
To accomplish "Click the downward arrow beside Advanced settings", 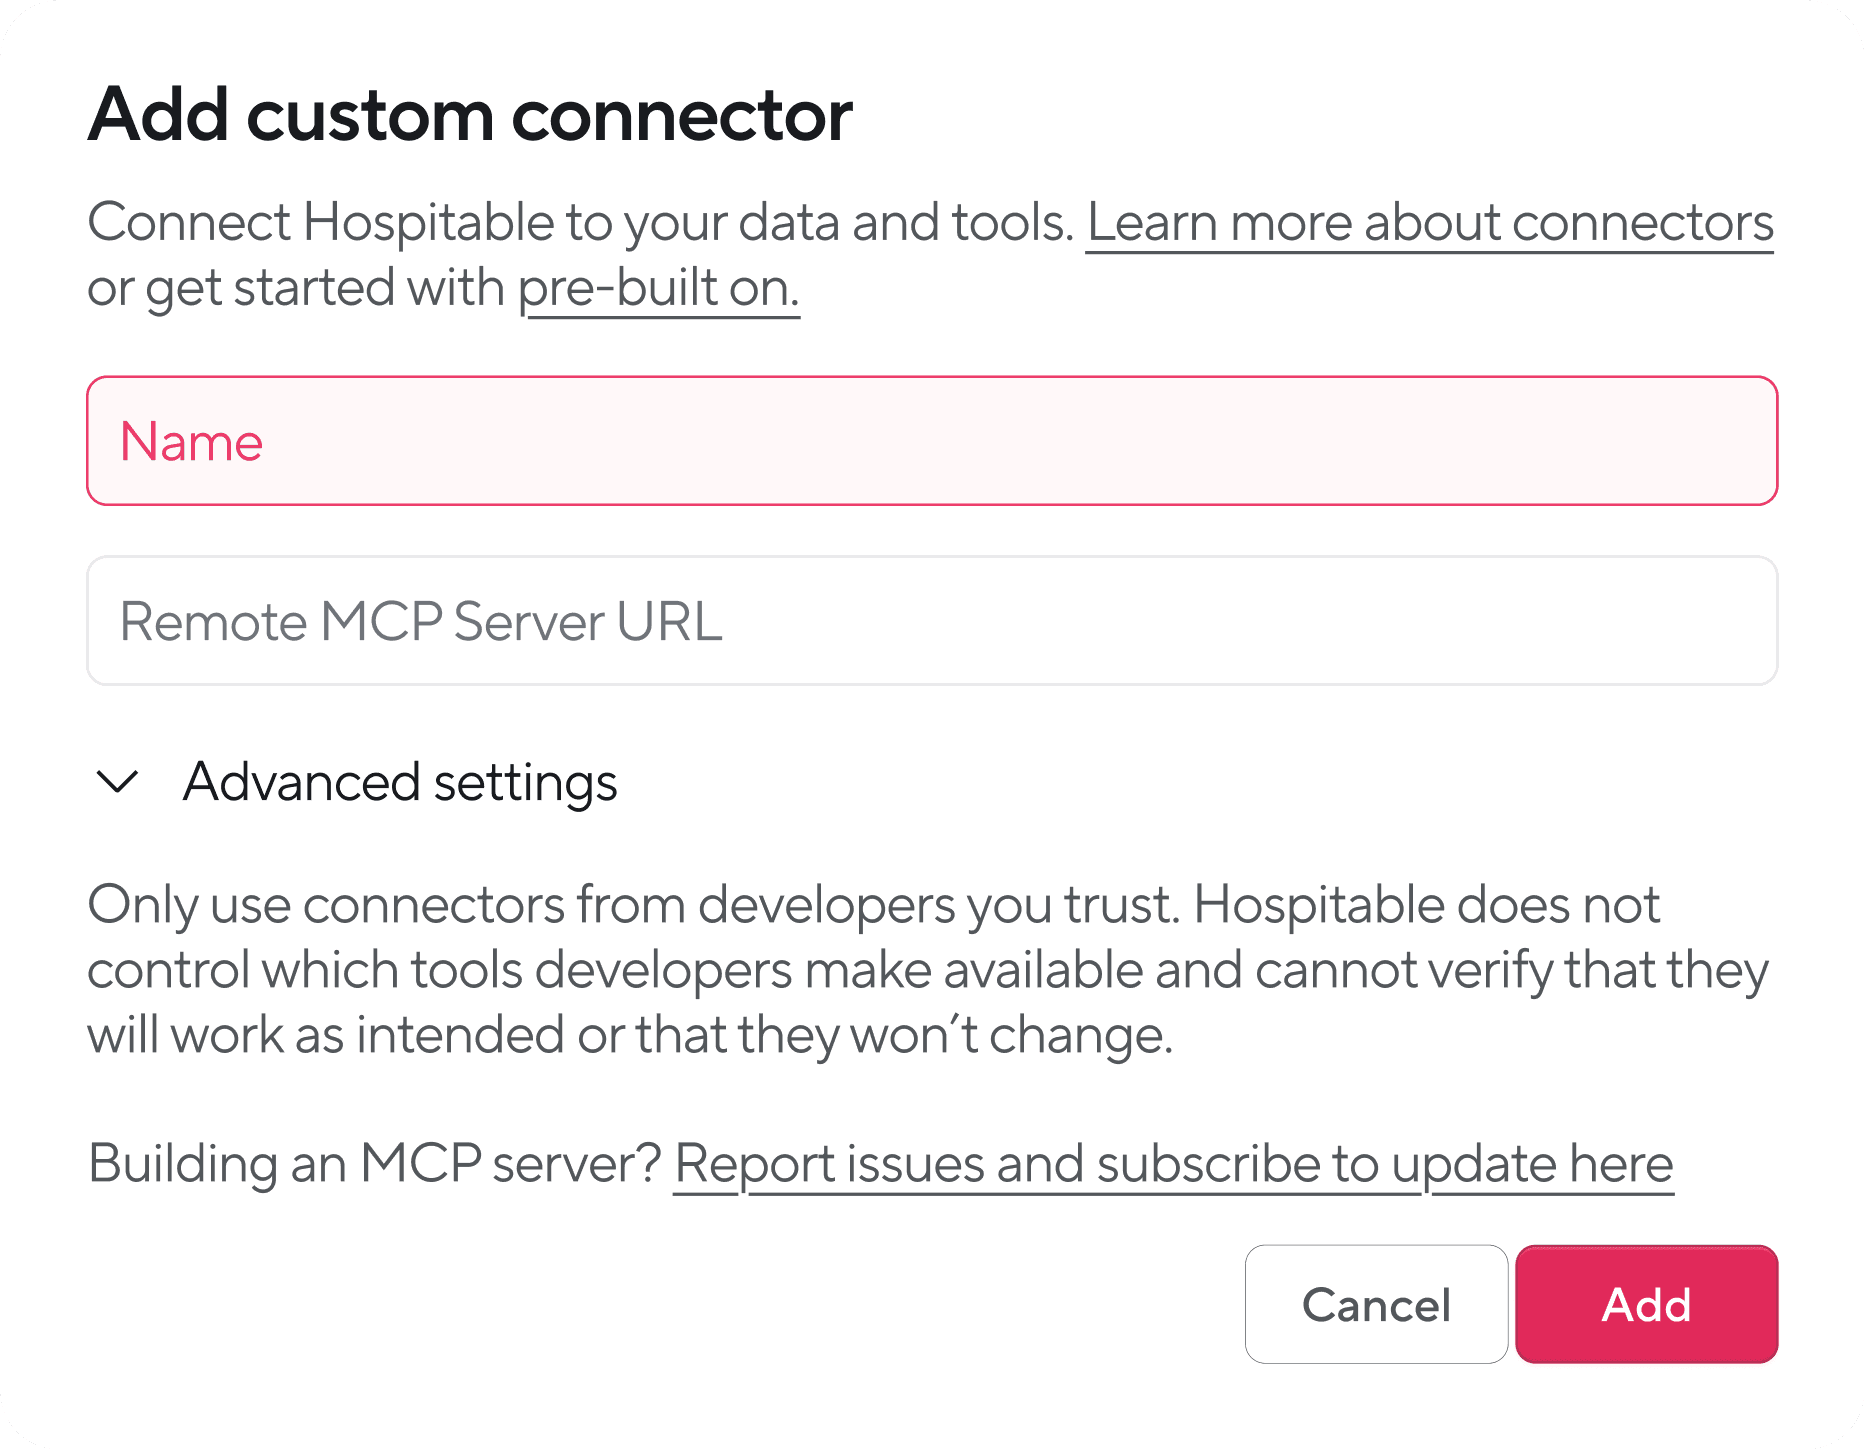I will tap(118, 782).
